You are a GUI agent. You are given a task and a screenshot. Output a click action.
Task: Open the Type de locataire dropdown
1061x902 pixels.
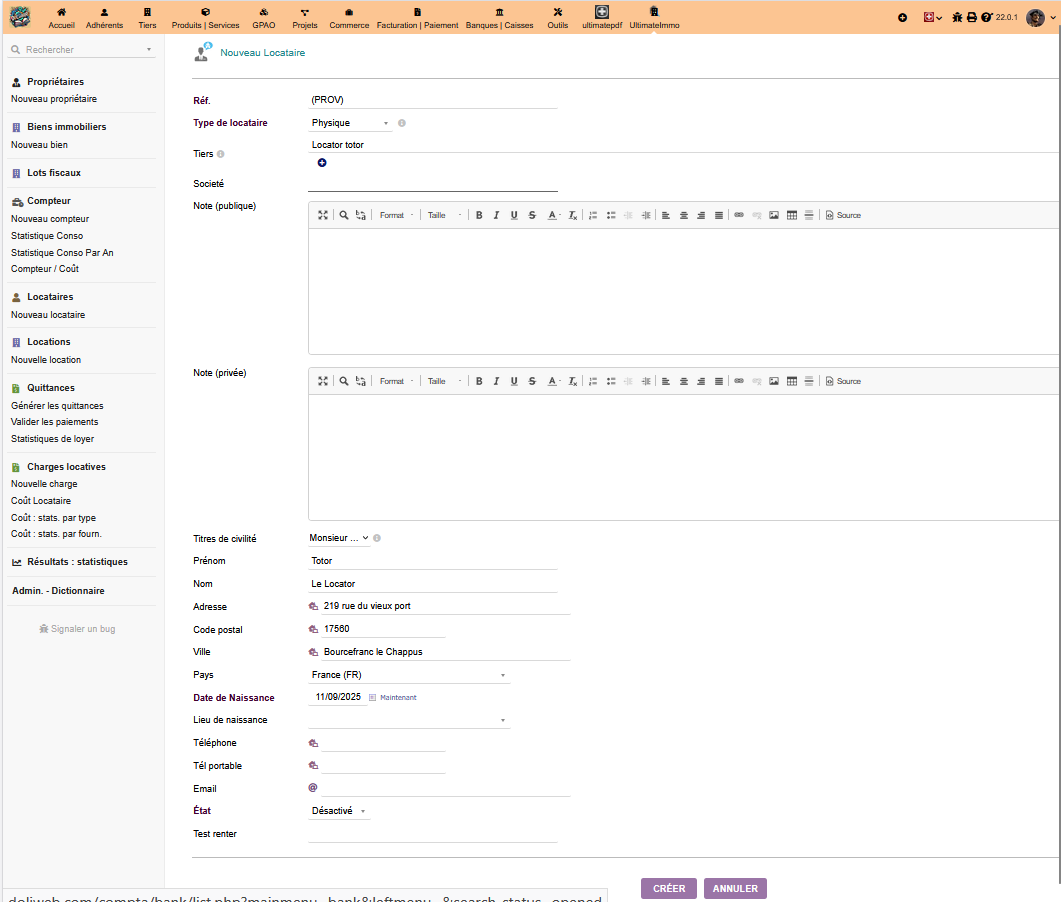click(x=350, y=124)
